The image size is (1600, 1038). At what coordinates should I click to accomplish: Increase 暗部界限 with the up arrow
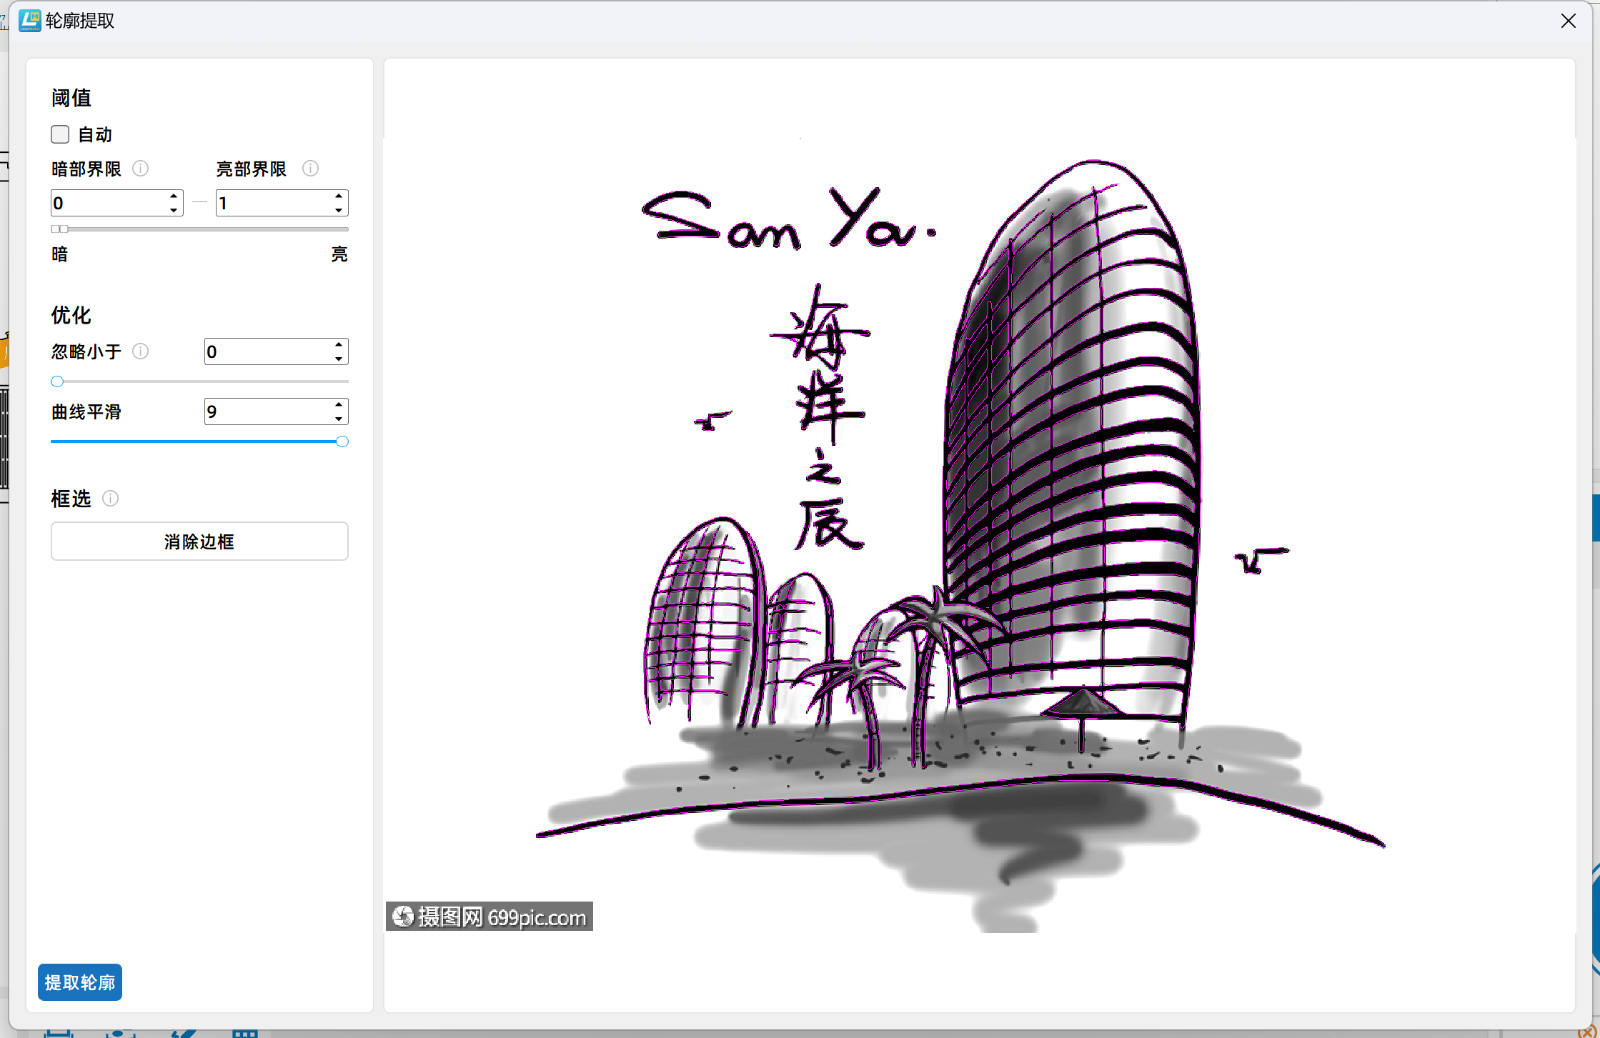(x=174, y=196)
